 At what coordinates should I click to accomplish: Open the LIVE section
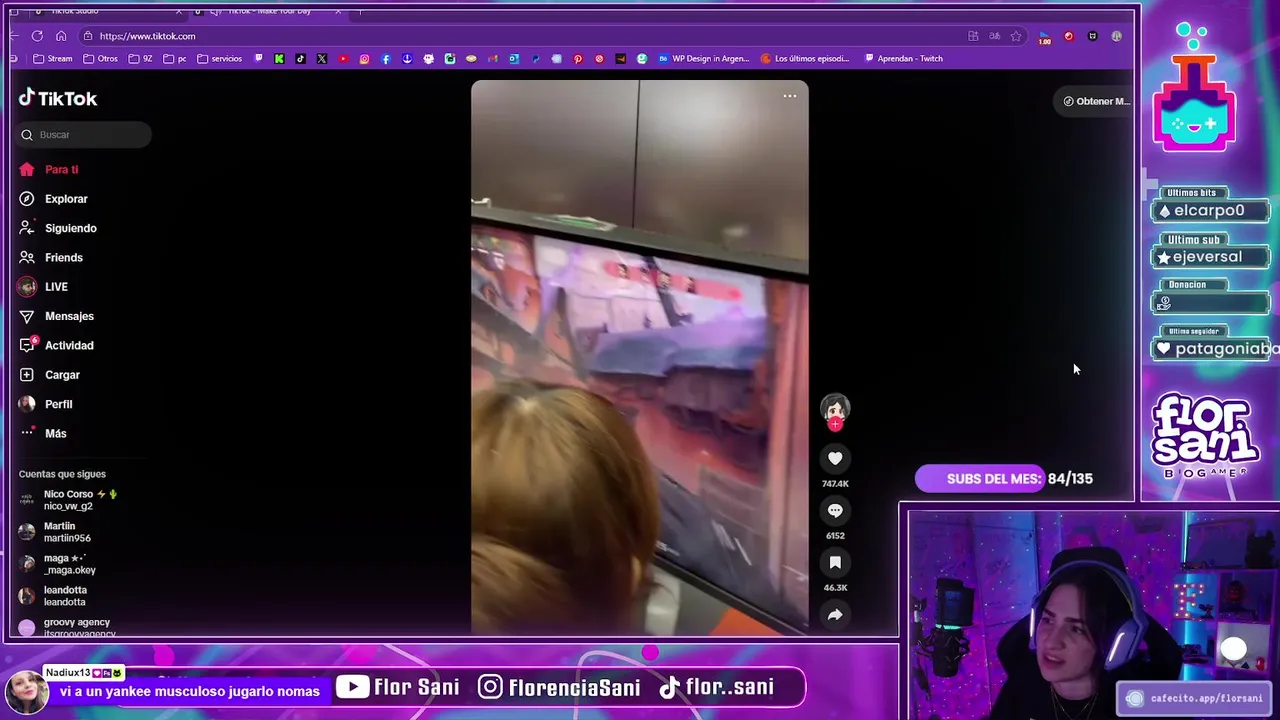43,287
